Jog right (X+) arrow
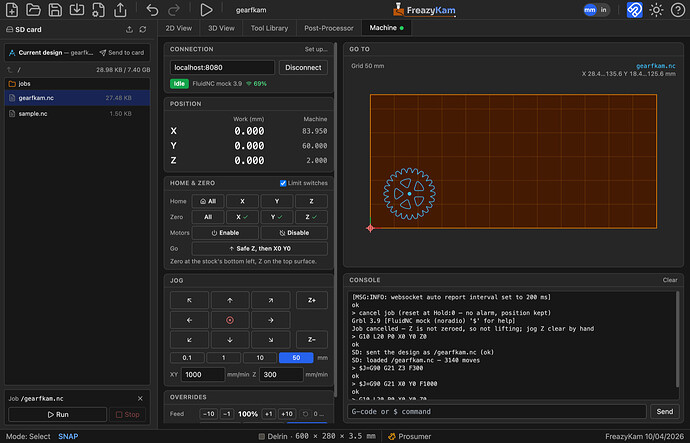This screenshot has height=443, width=690. [x=271, y=320]
